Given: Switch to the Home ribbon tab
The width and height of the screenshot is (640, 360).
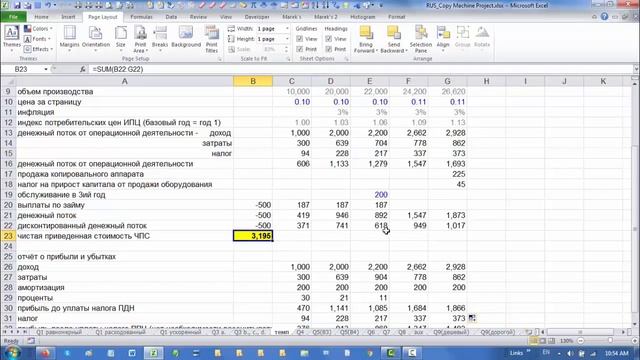Looking at the screenshot, I should [41, 17].
